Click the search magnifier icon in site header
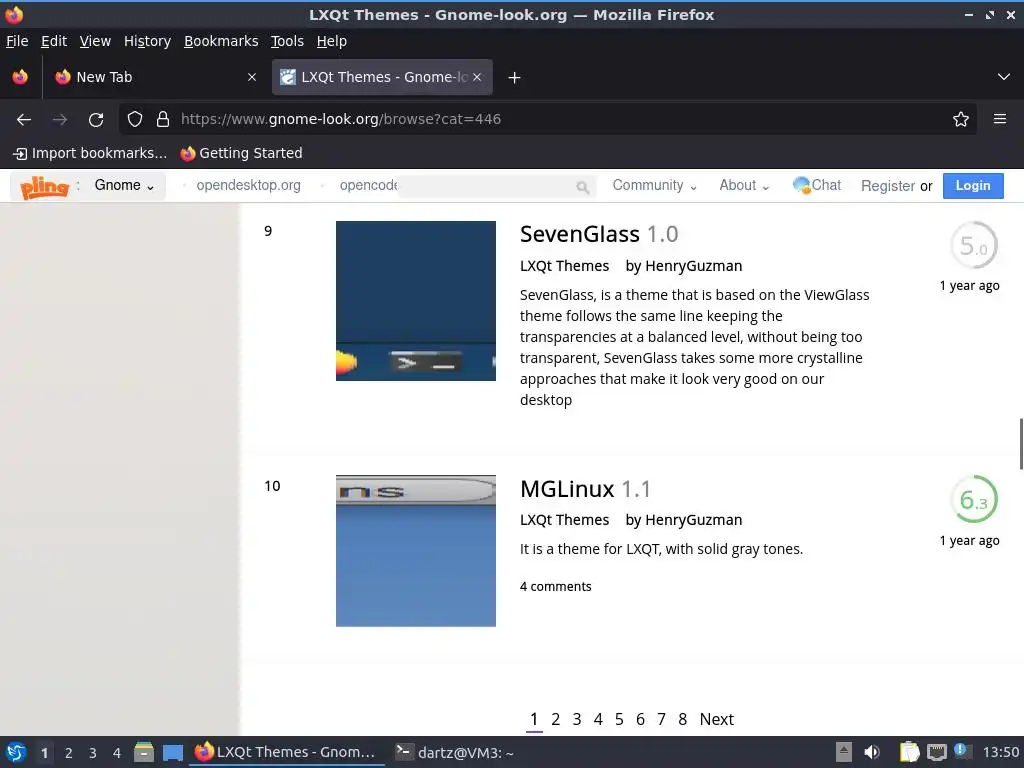The image size is (1024, 768). pos(583,188)
